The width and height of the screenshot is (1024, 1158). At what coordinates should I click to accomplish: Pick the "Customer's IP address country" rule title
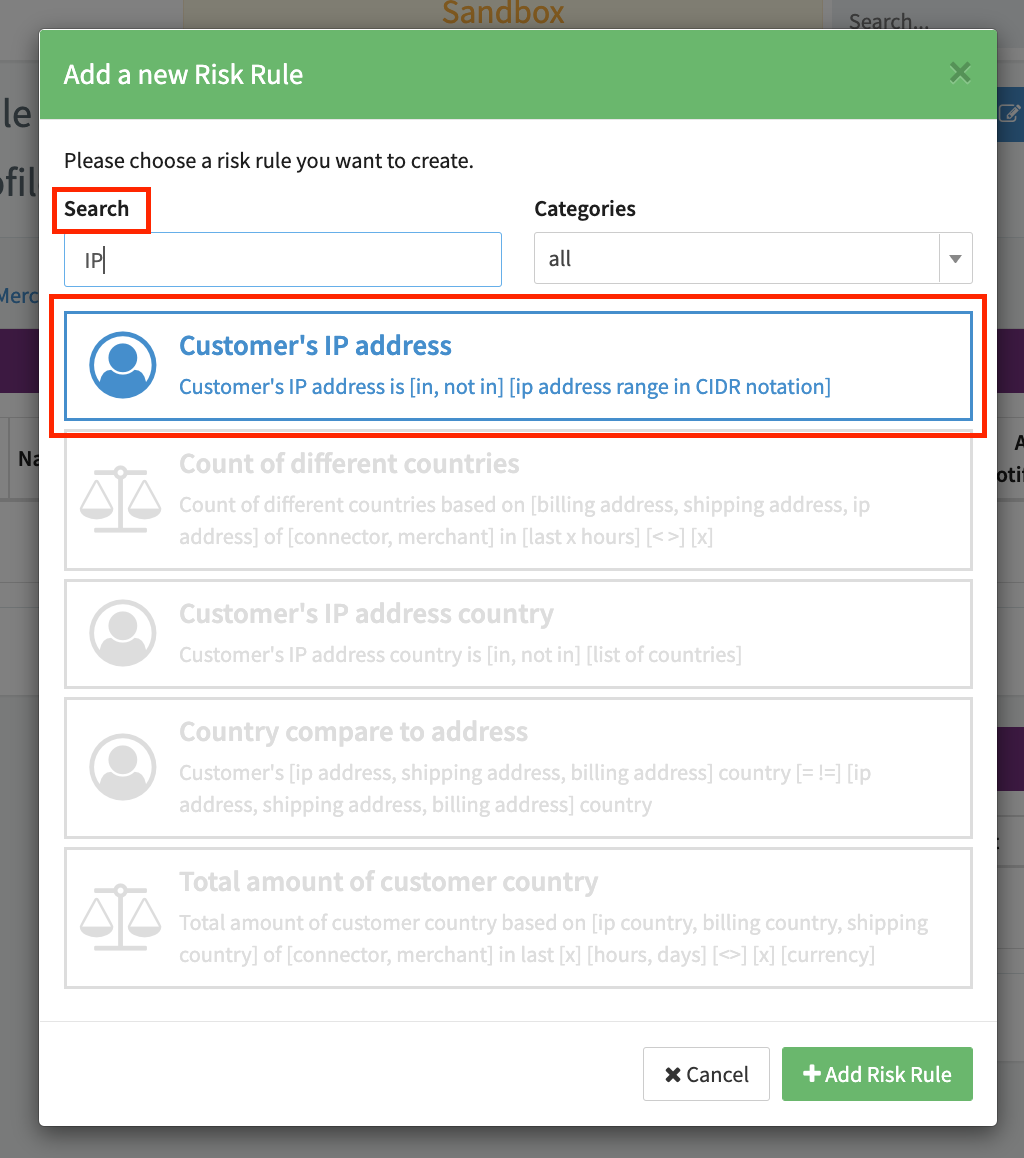pos(366,614)
